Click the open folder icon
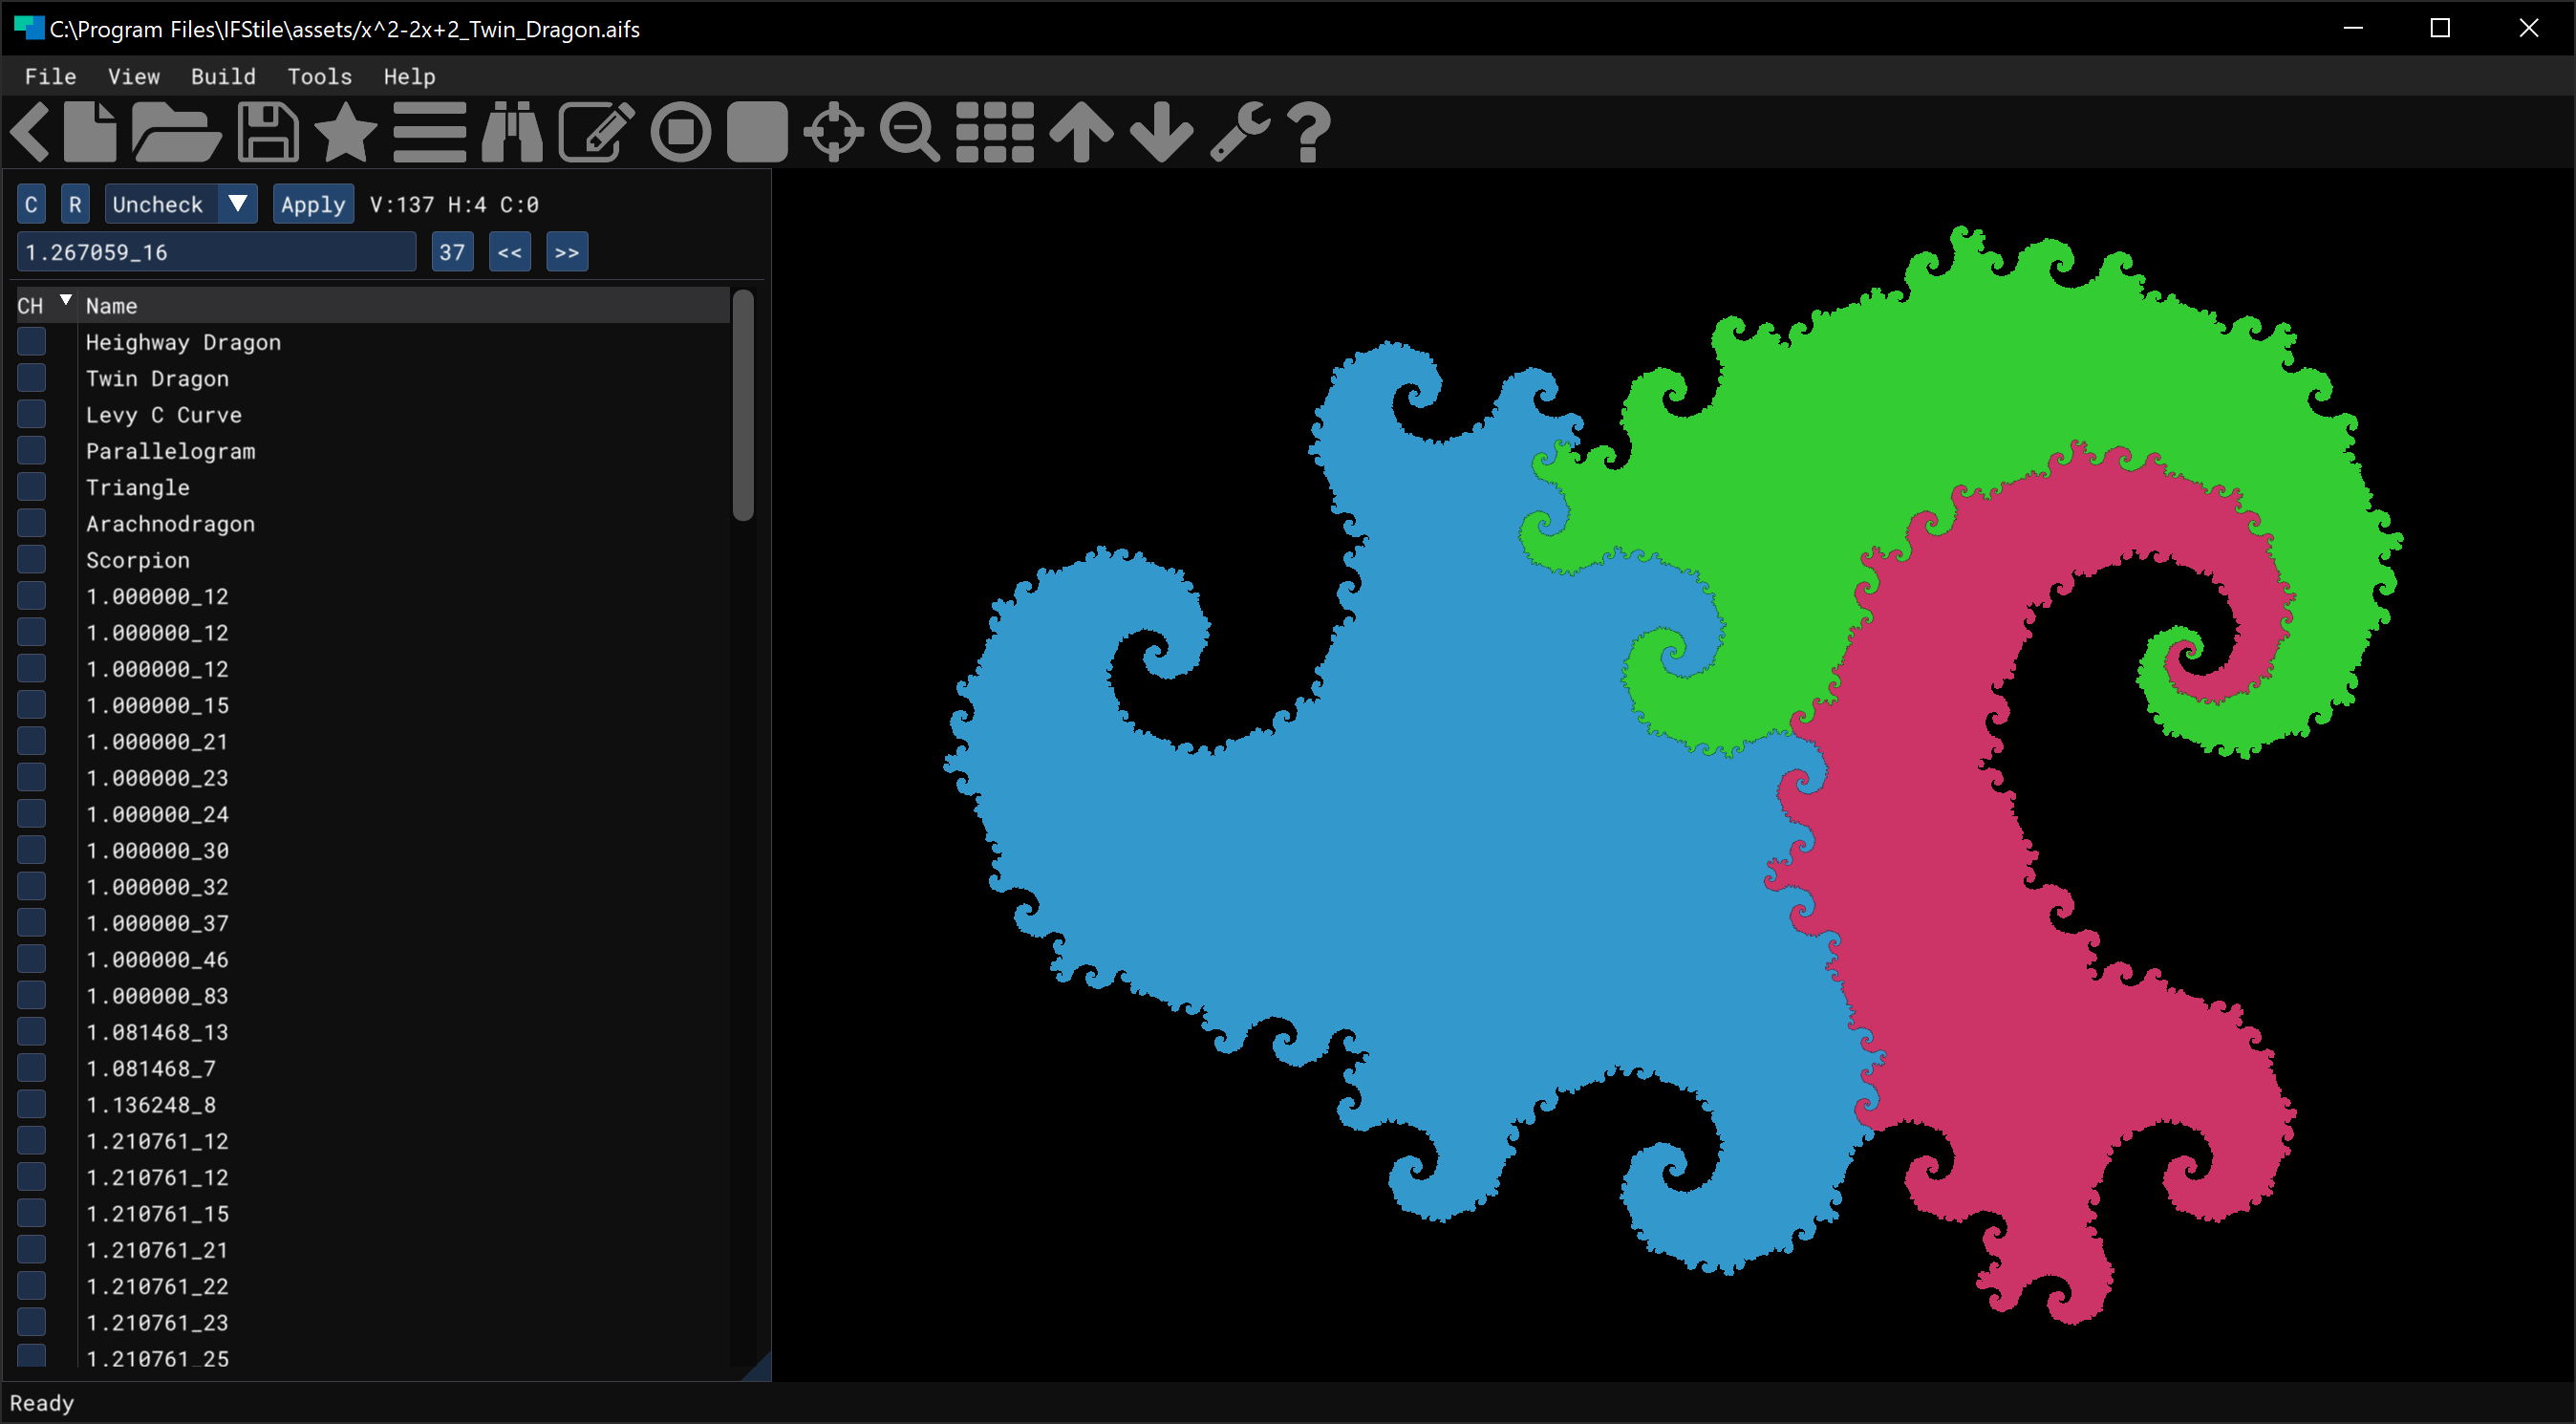Screen dimensions: 2576x1424 tap(176, 132)
